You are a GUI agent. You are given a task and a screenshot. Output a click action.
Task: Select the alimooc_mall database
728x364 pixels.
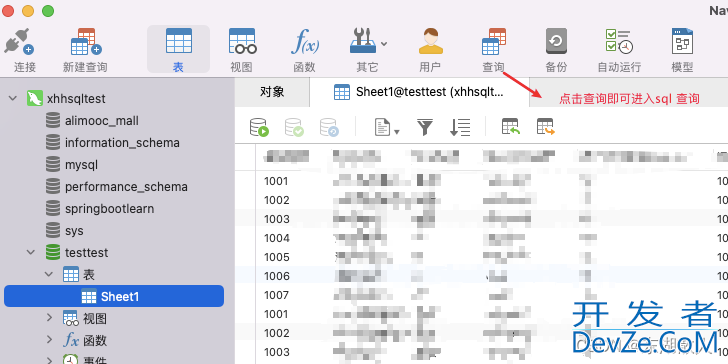pos(102,121)
